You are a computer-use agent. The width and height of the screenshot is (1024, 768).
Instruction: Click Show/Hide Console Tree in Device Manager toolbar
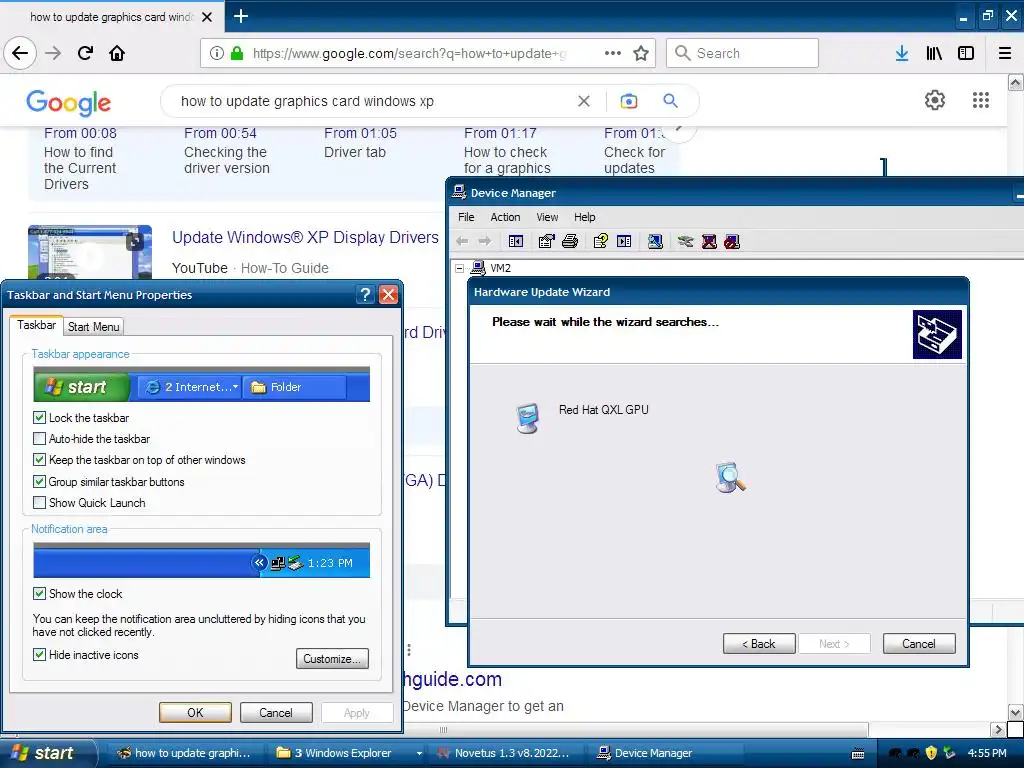click(x=516, y=242)
